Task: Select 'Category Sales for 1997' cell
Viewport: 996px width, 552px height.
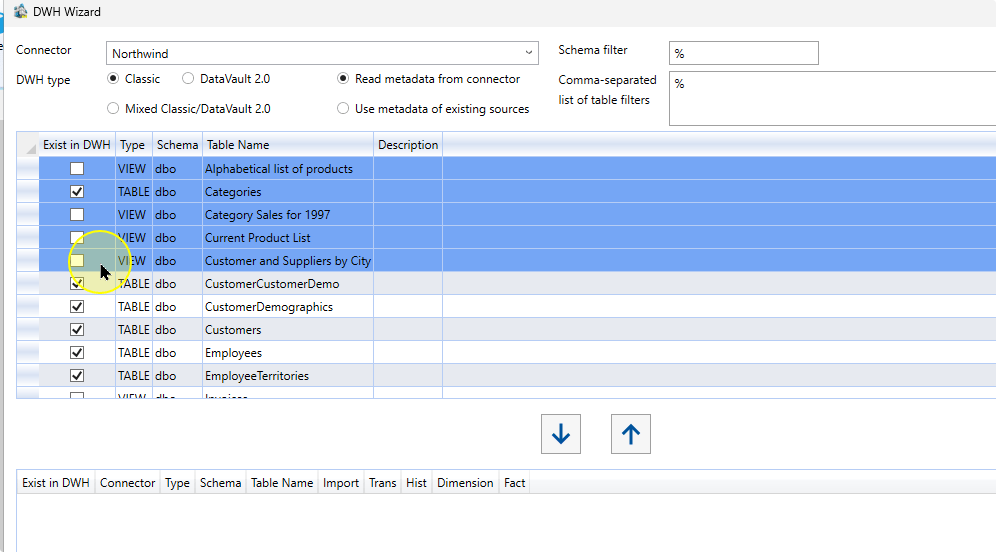Action: pos(288,215)
